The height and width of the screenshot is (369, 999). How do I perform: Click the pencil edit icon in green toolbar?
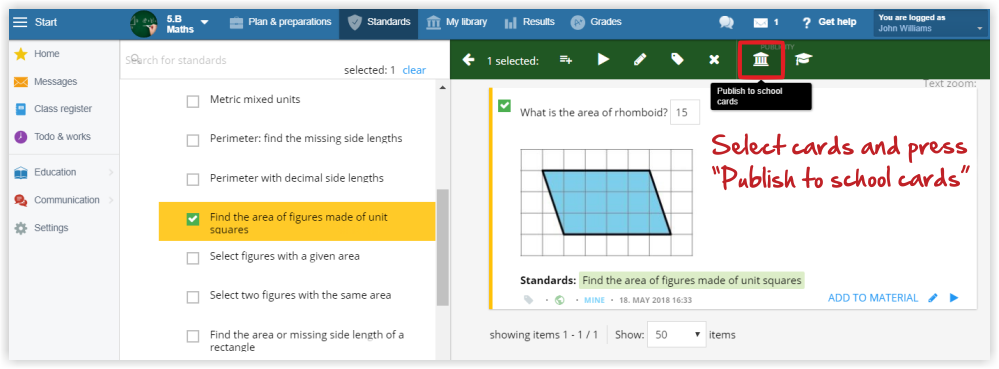(x=640, y=59)
